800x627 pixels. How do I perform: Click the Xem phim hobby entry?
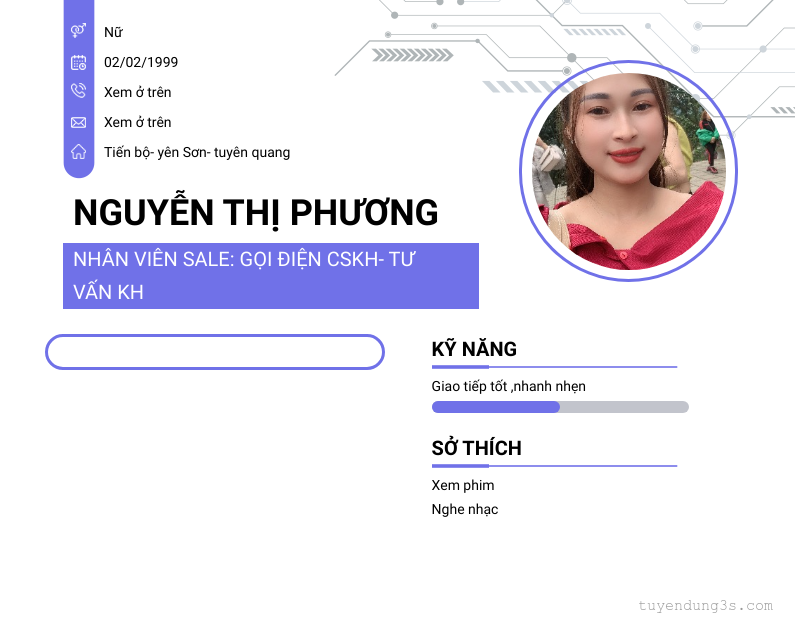tap(463, 485)
